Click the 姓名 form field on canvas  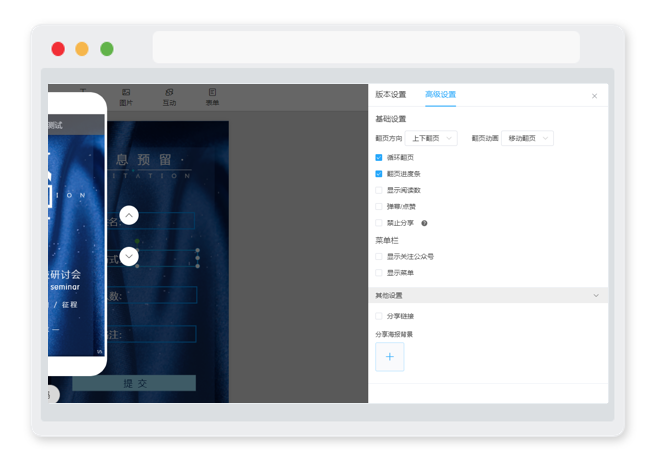[x=151, y=221]
